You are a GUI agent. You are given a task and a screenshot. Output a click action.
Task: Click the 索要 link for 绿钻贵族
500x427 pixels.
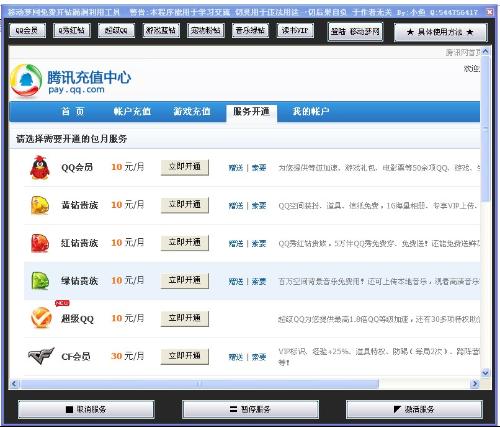[259, 282]
